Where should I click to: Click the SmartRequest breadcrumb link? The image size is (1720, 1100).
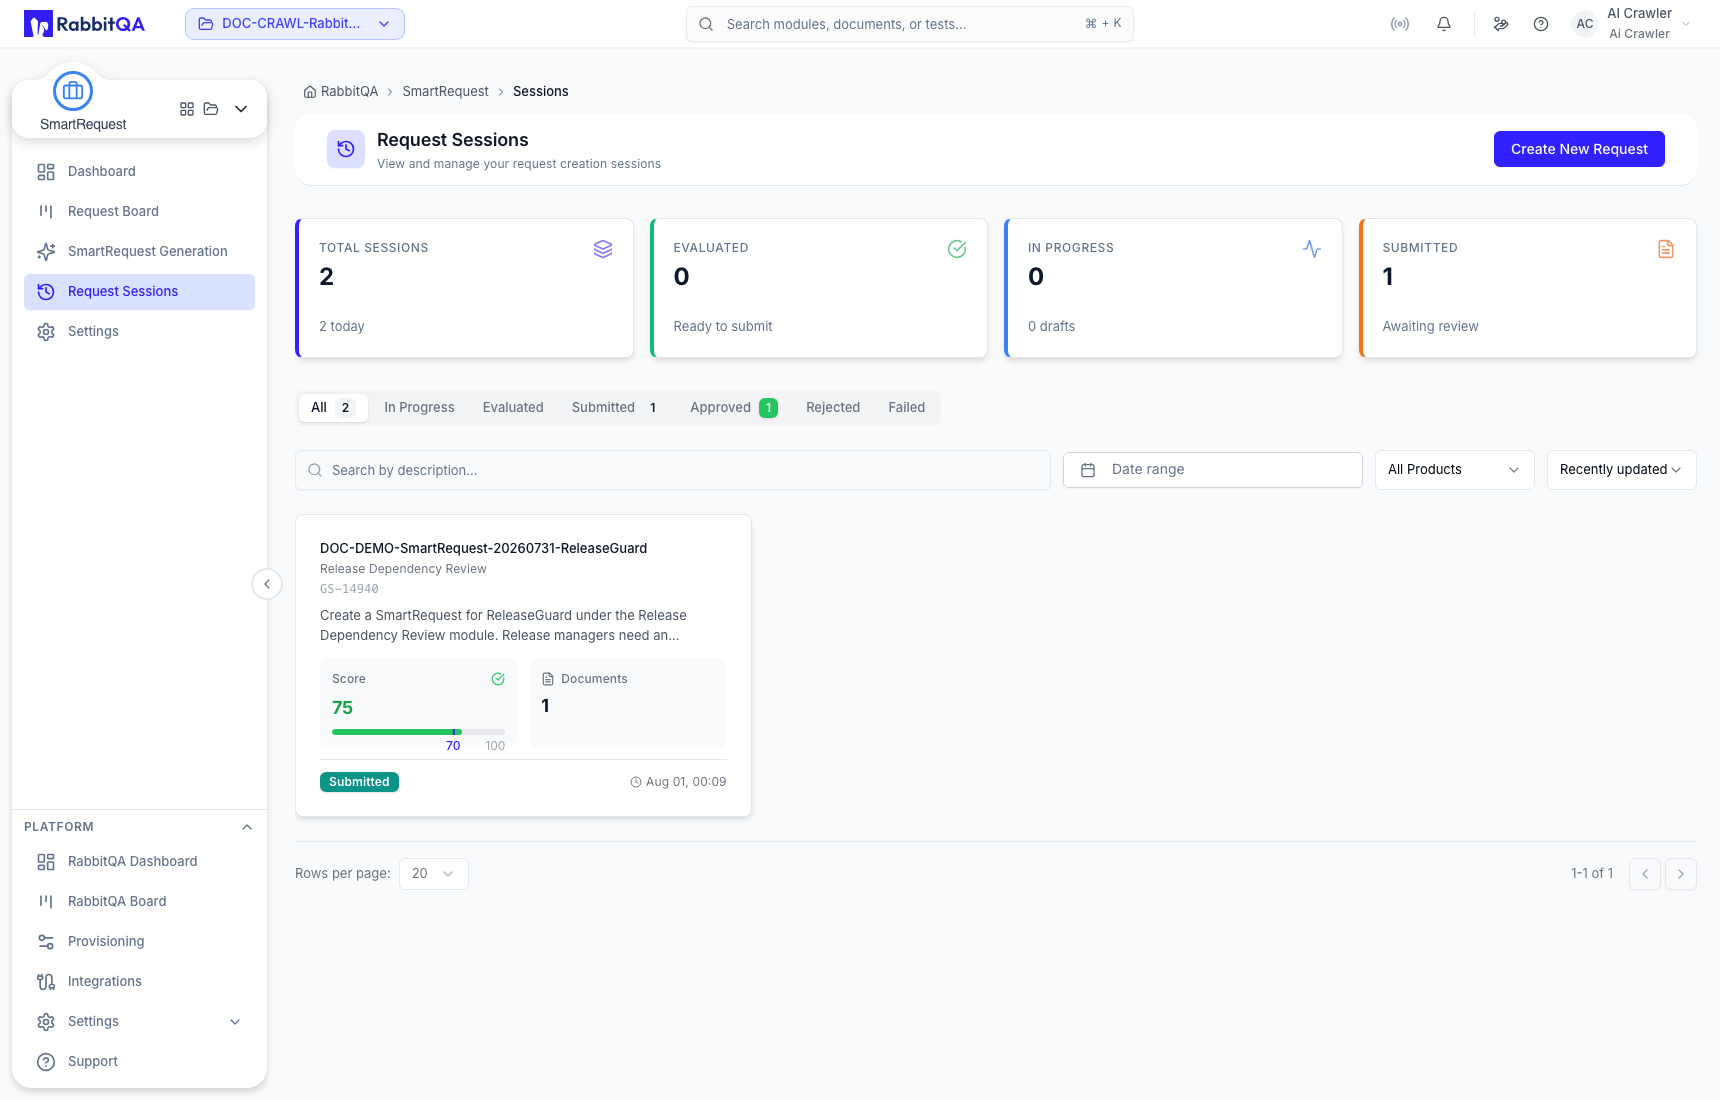(x=445, y=92)
